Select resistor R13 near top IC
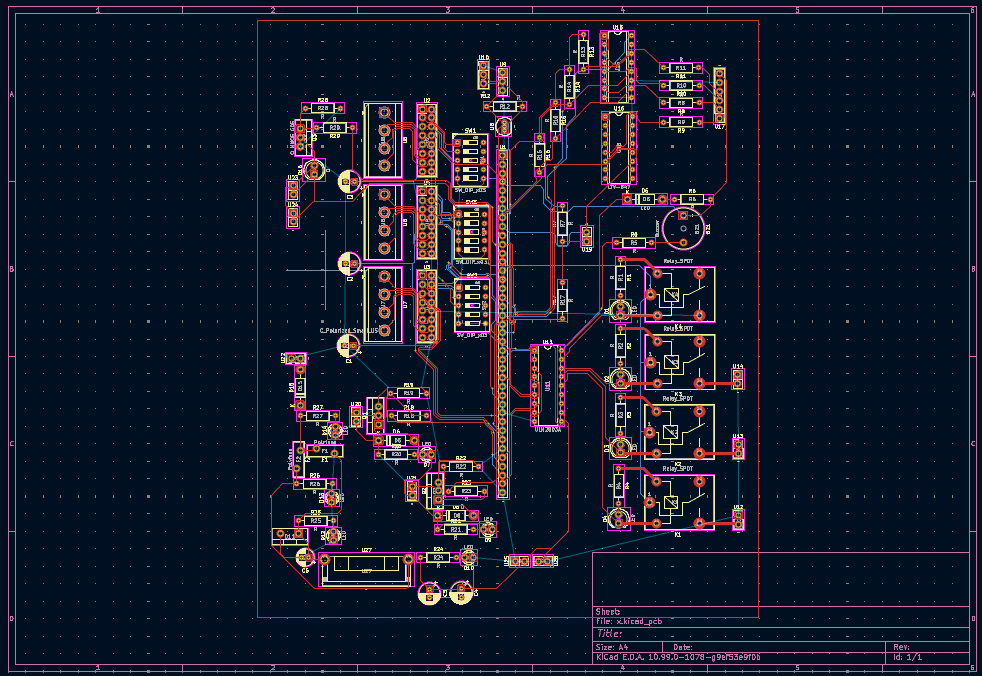 click(583, 52)
